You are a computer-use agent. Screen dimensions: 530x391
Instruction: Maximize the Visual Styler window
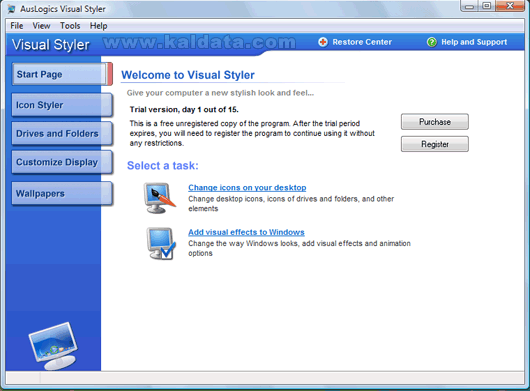[487, 6]
